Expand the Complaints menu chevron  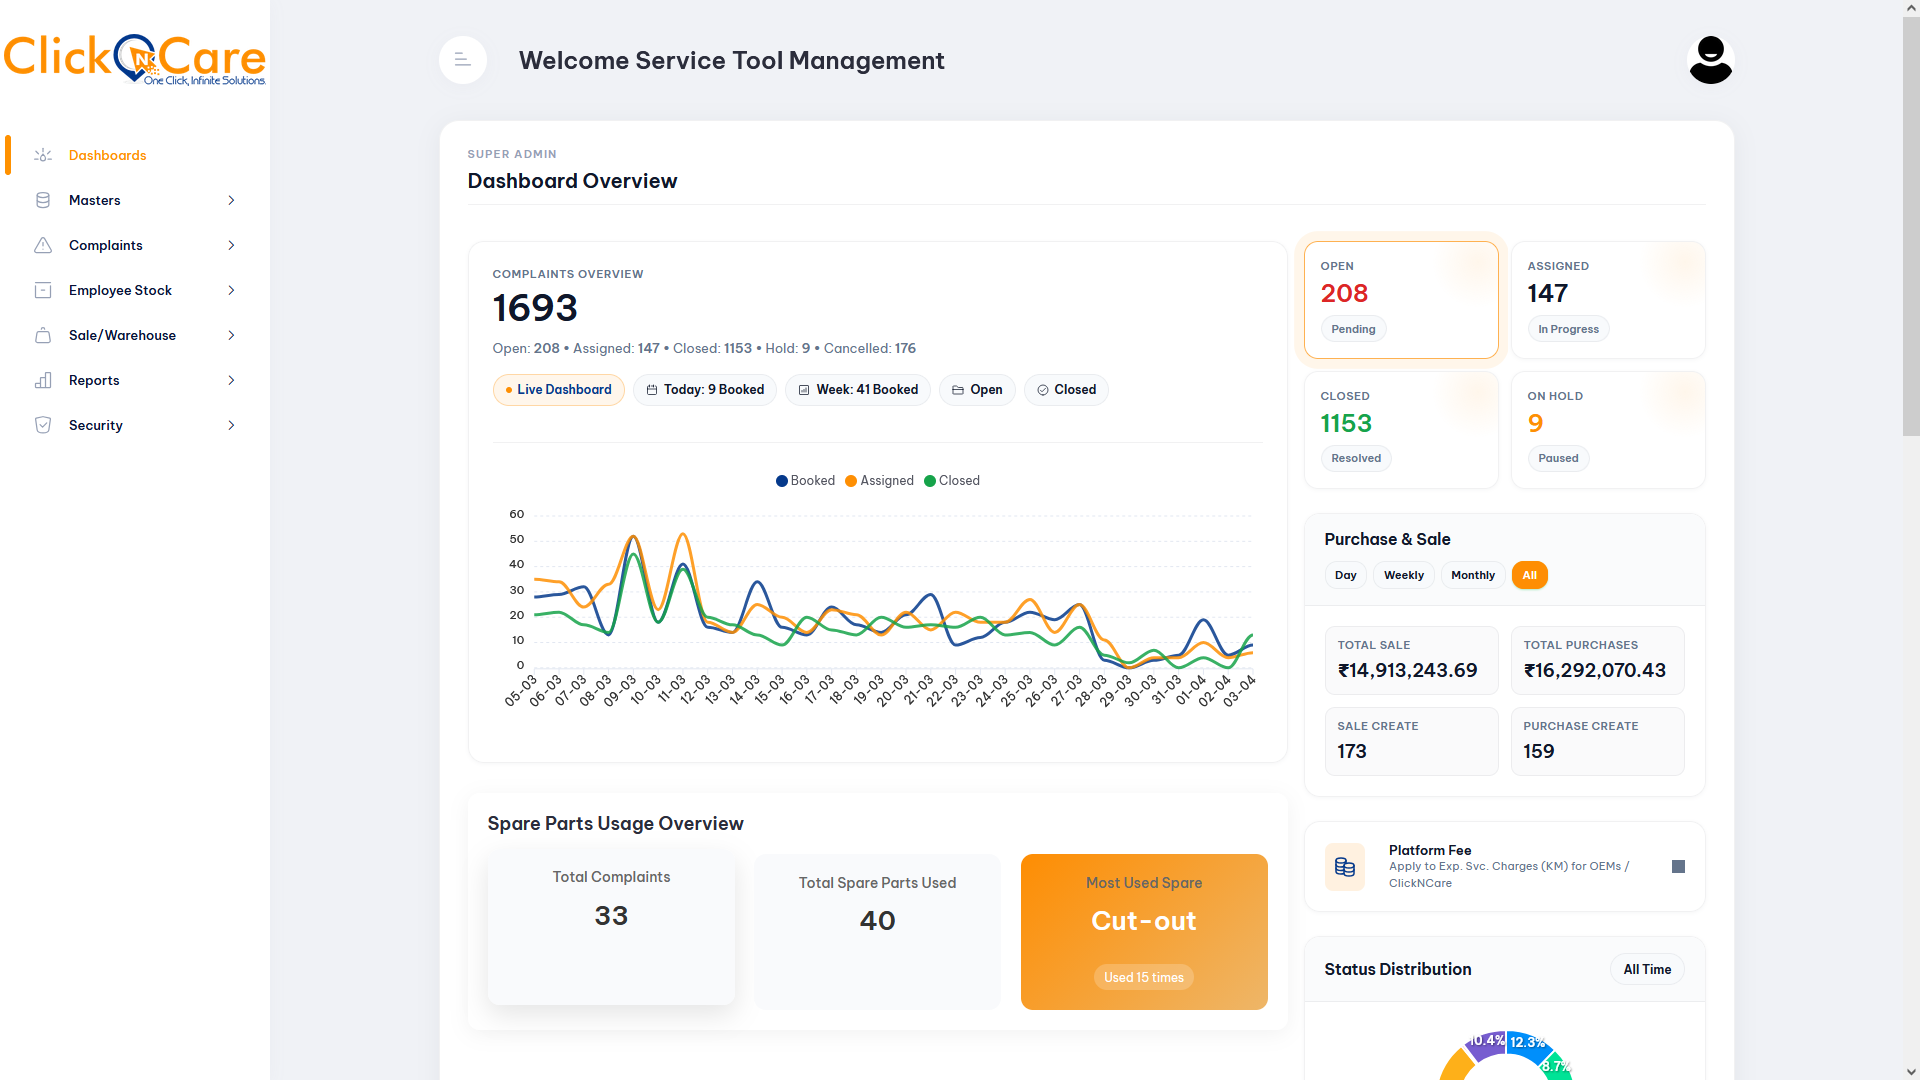231,245
